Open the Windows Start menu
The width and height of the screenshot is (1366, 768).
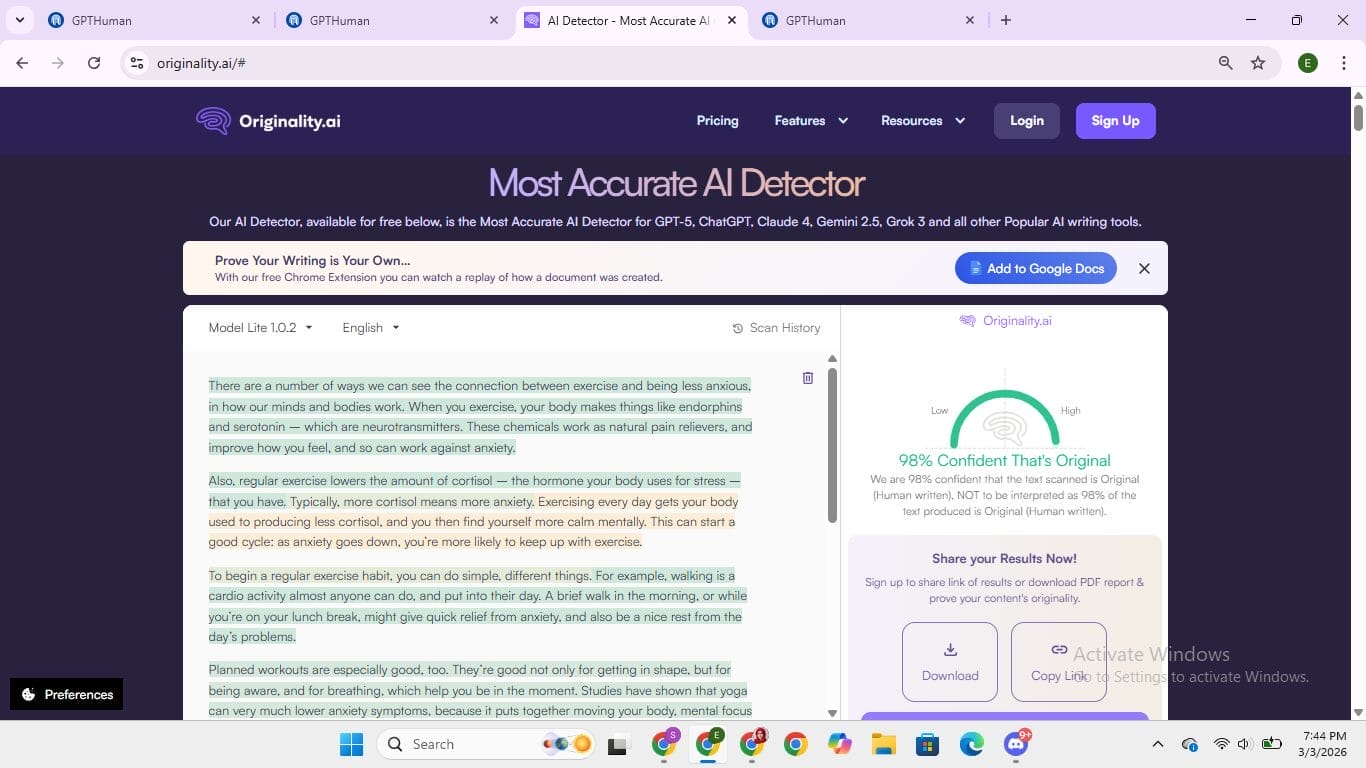(x=352, y=744)
